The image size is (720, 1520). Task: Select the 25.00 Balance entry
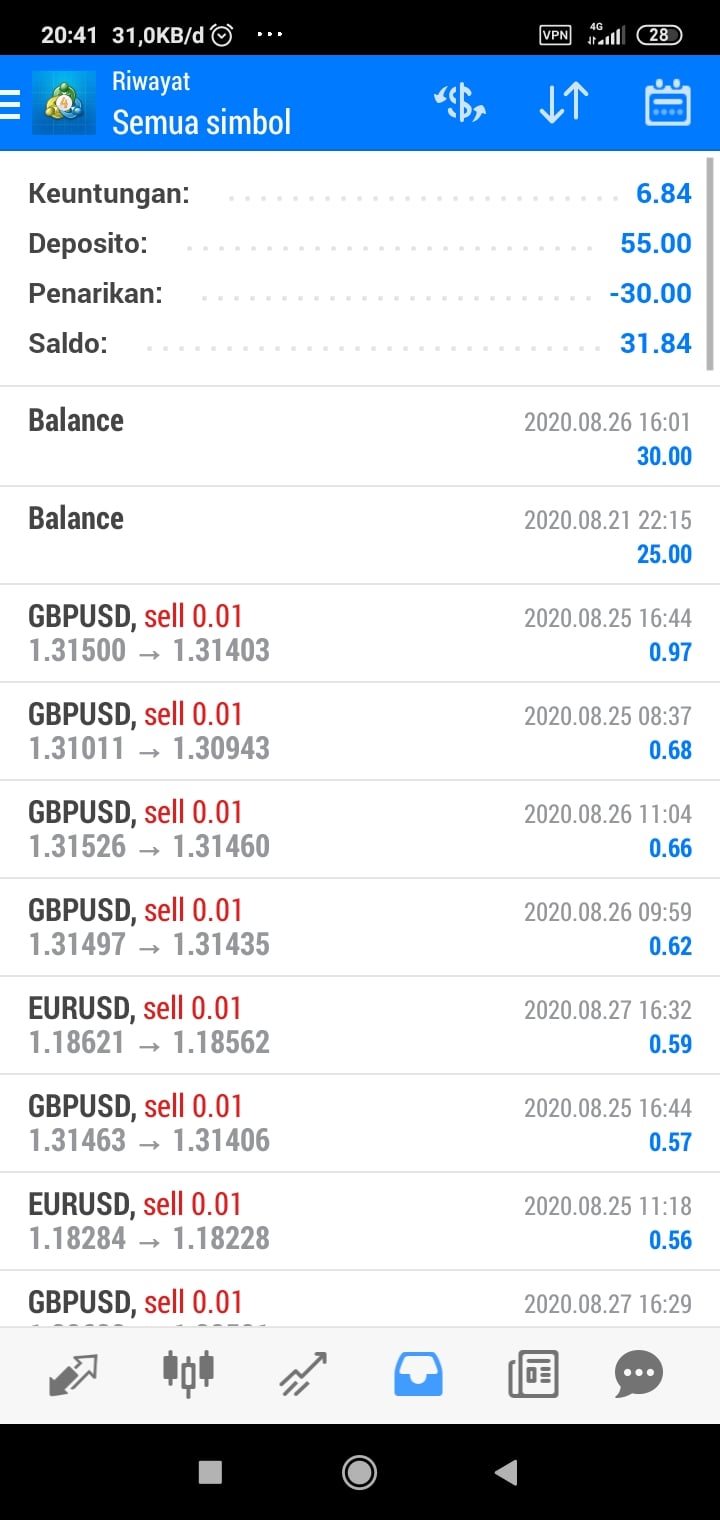click(360, 535)
